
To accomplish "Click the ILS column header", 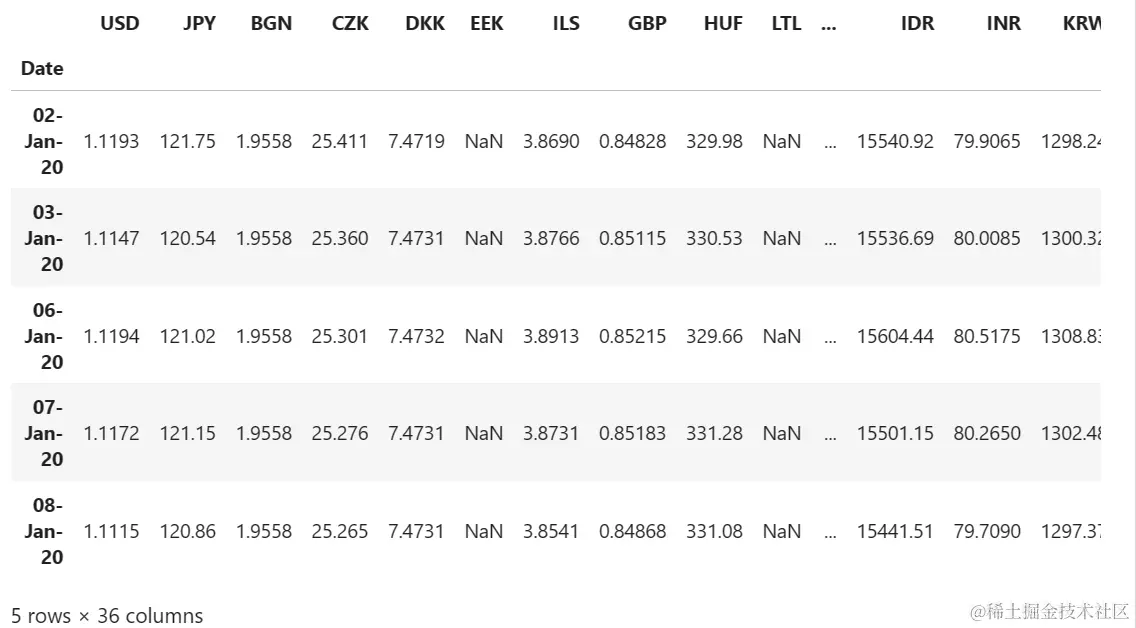I will point(566,23).
